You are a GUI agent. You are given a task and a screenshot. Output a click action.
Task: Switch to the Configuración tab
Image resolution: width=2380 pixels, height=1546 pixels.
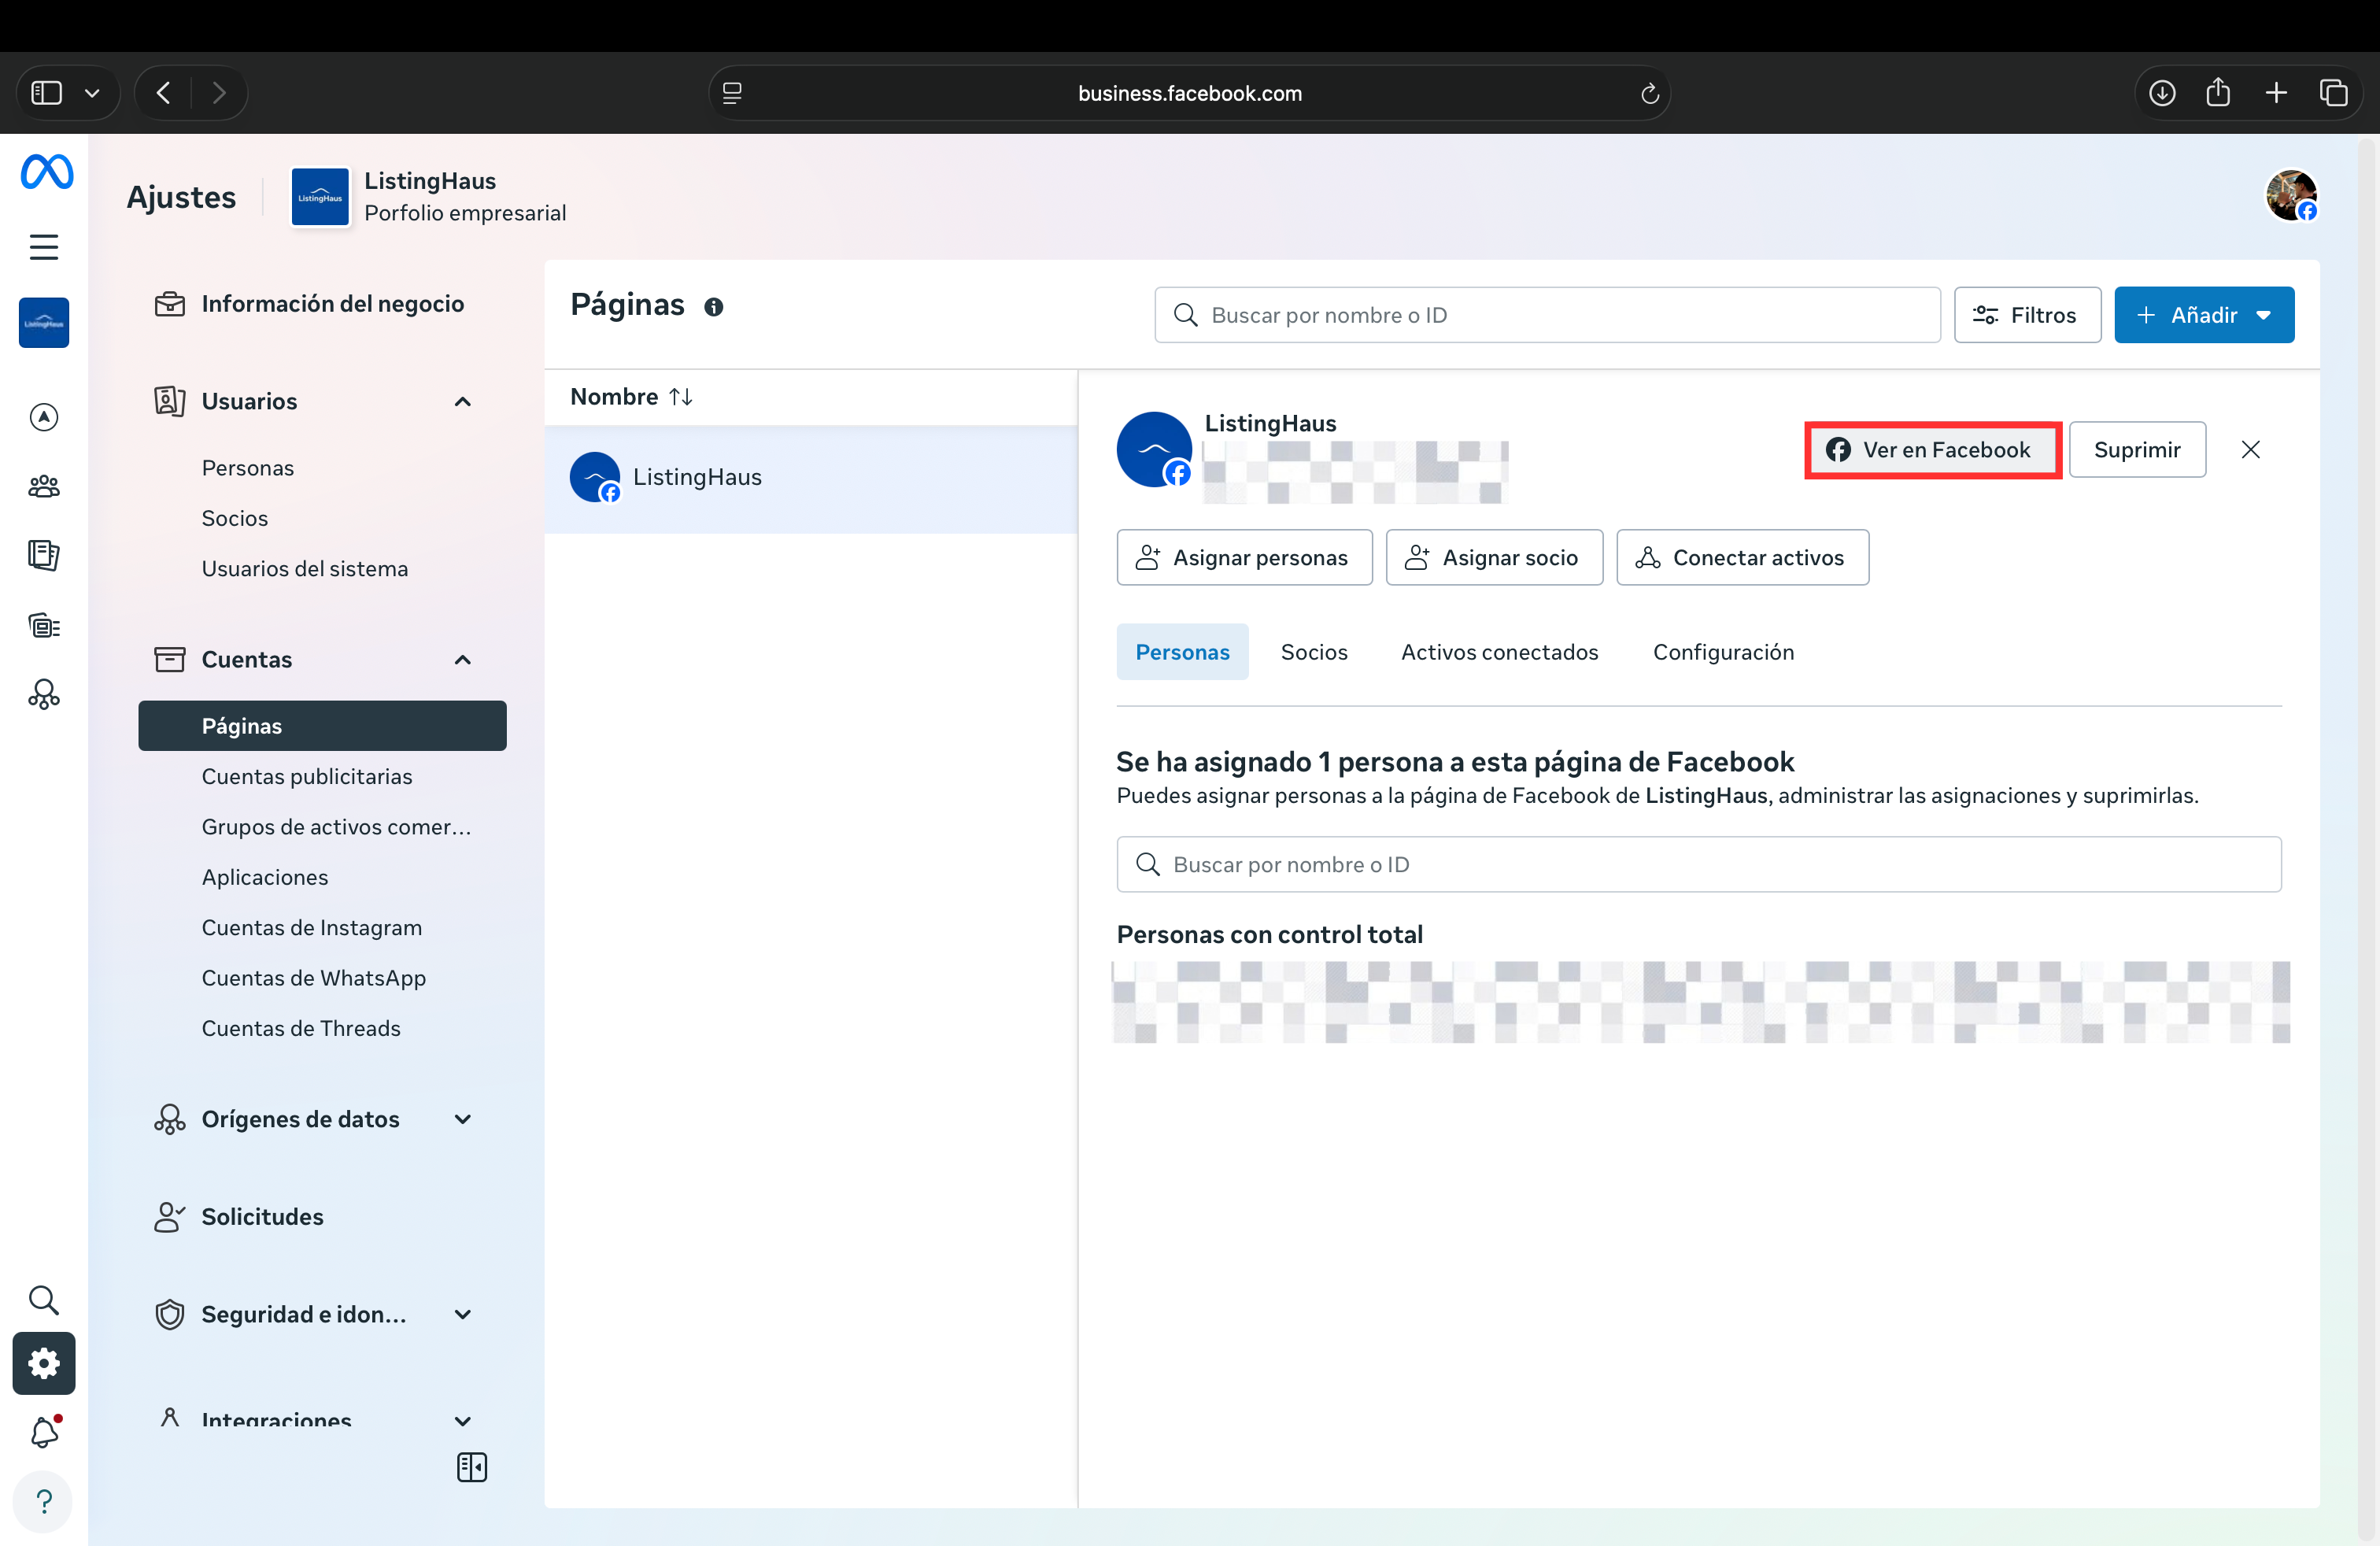[x=1722, y=652]
